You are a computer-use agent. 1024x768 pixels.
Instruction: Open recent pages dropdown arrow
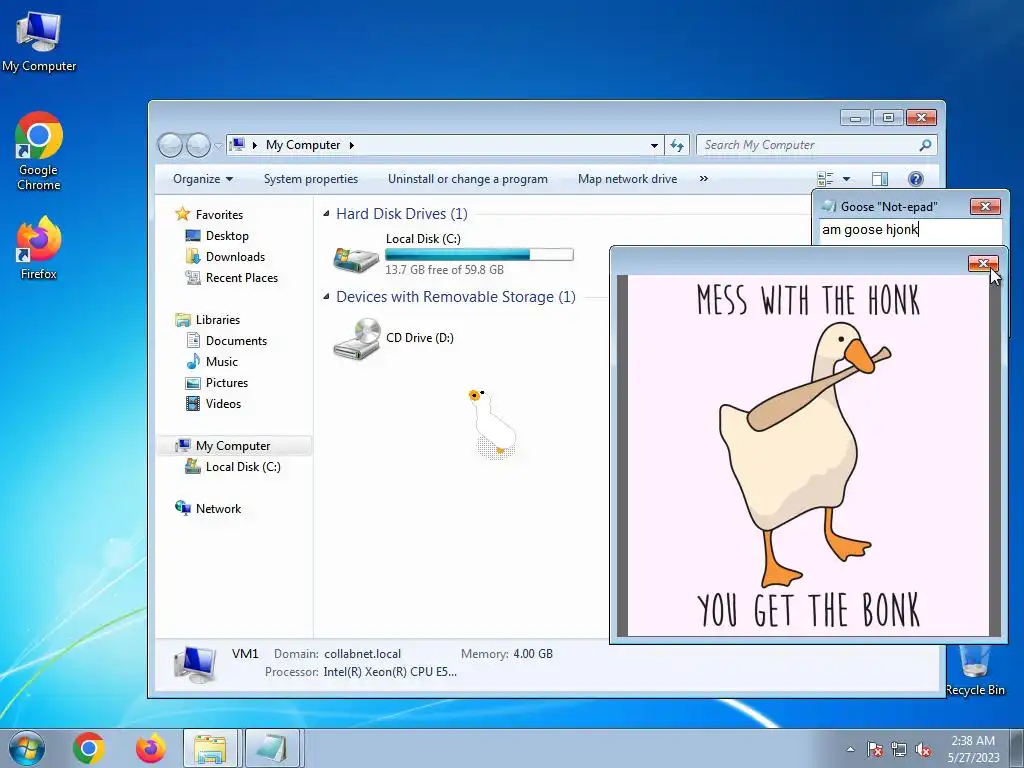pos(218,146)
